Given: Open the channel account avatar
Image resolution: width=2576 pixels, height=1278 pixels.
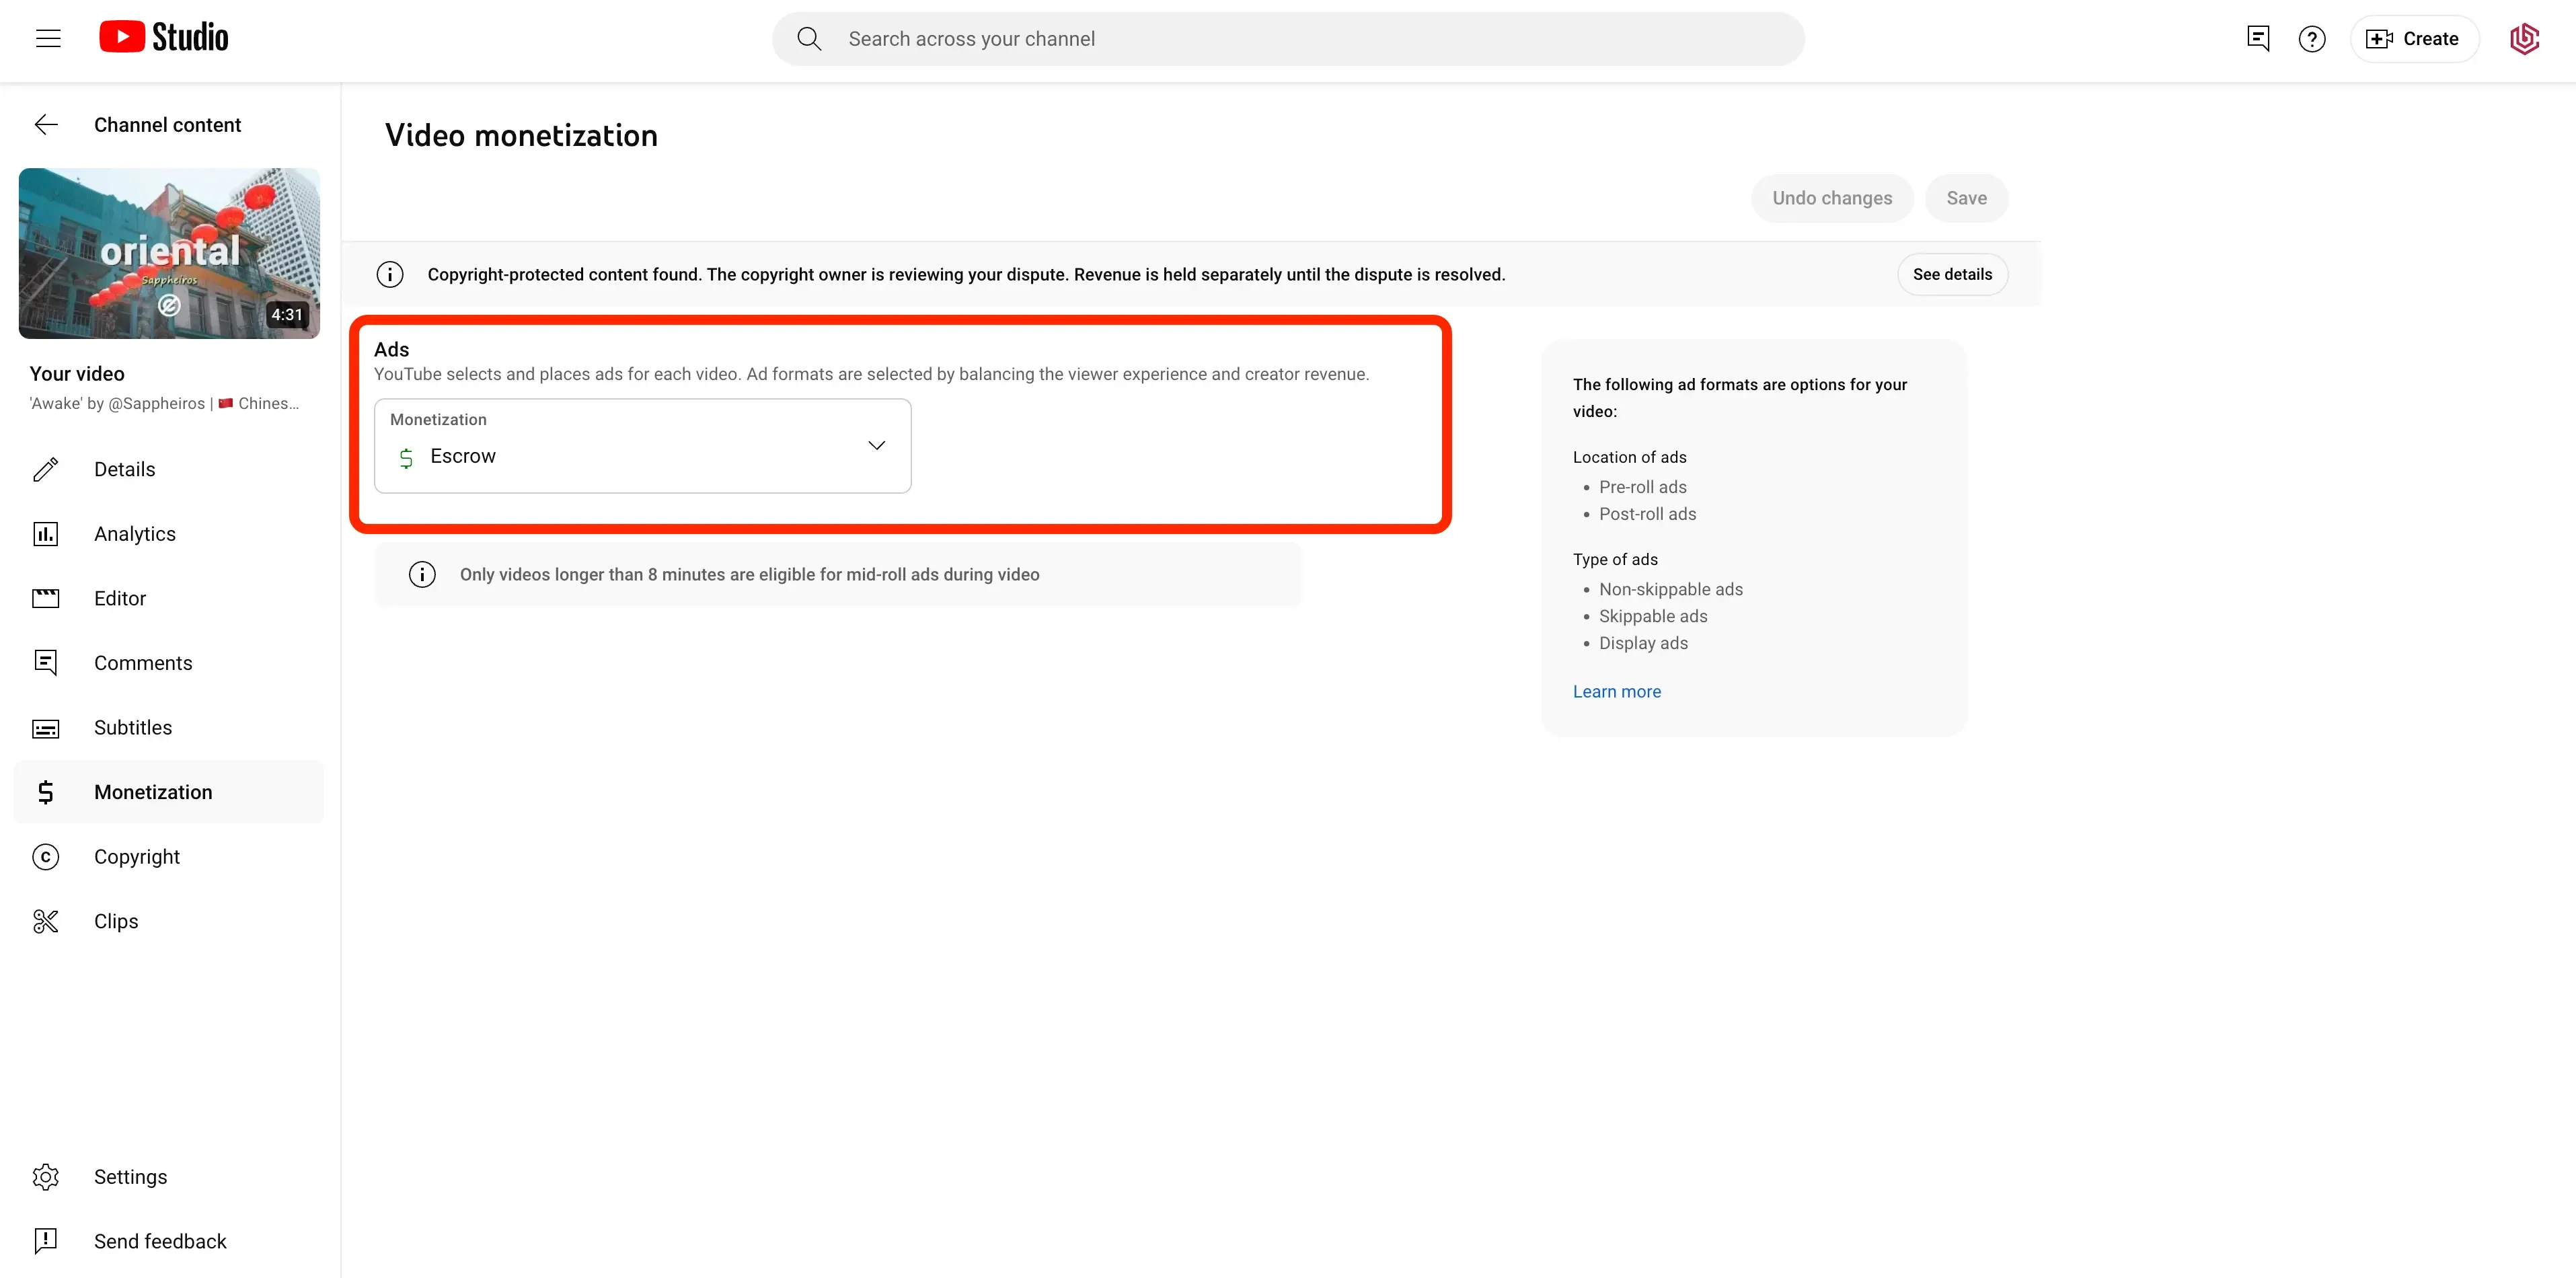Looking at the screenshot, I should coord(2524,39).
